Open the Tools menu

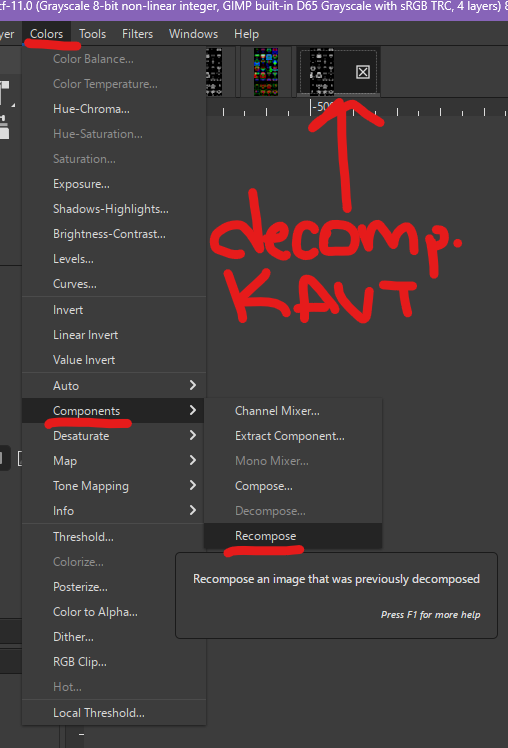(x=93, y=34)
